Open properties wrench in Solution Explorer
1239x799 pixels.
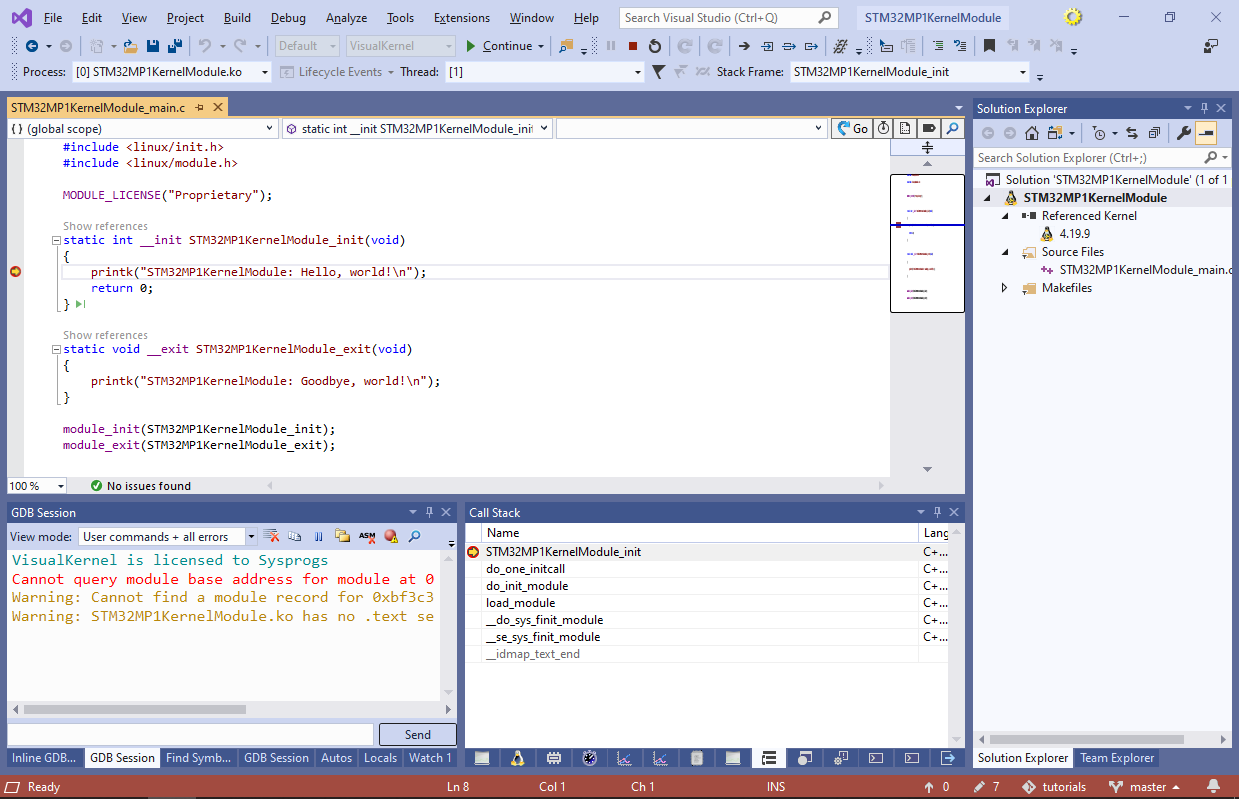point(1183,133)
